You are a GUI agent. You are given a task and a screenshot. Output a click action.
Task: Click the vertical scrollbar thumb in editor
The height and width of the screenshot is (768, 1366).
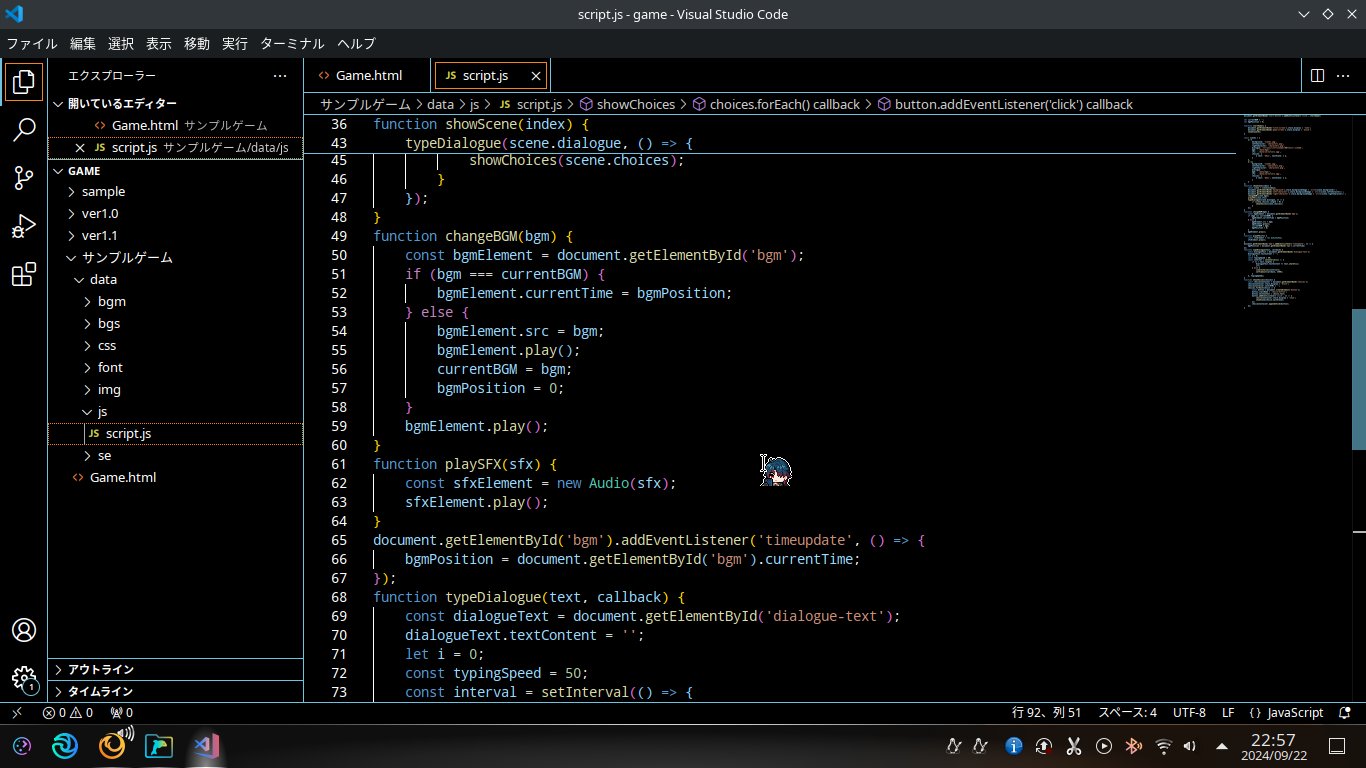(x=1358, y=380)
